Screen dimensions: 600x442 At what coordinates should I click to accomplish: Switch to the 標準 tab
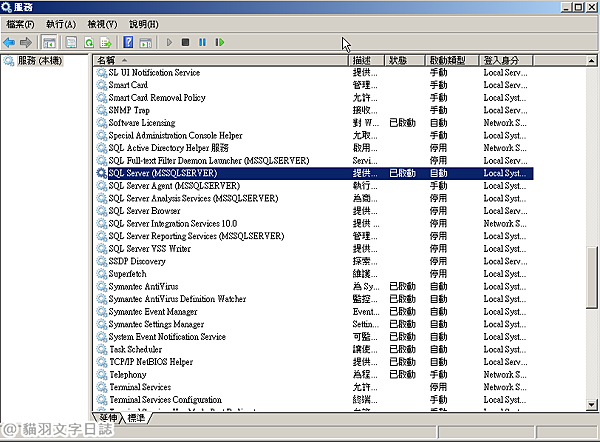tap(137, 417)
